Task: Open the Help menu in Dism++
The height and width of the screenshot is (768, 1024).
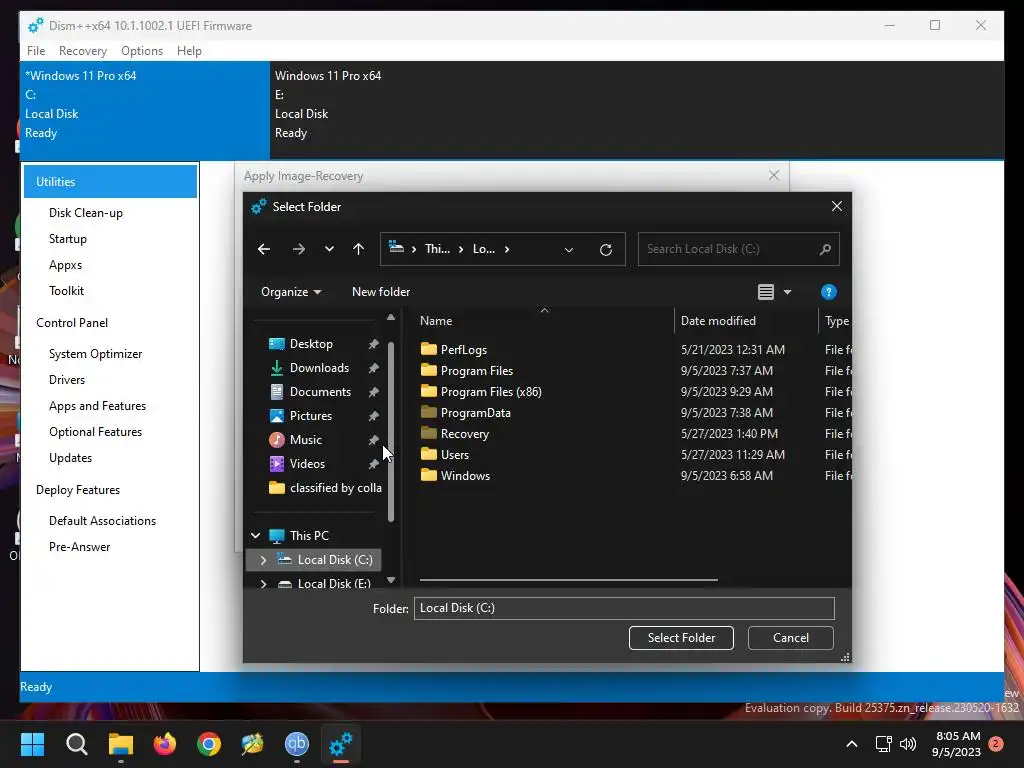Action: click(x=189, y=51)
